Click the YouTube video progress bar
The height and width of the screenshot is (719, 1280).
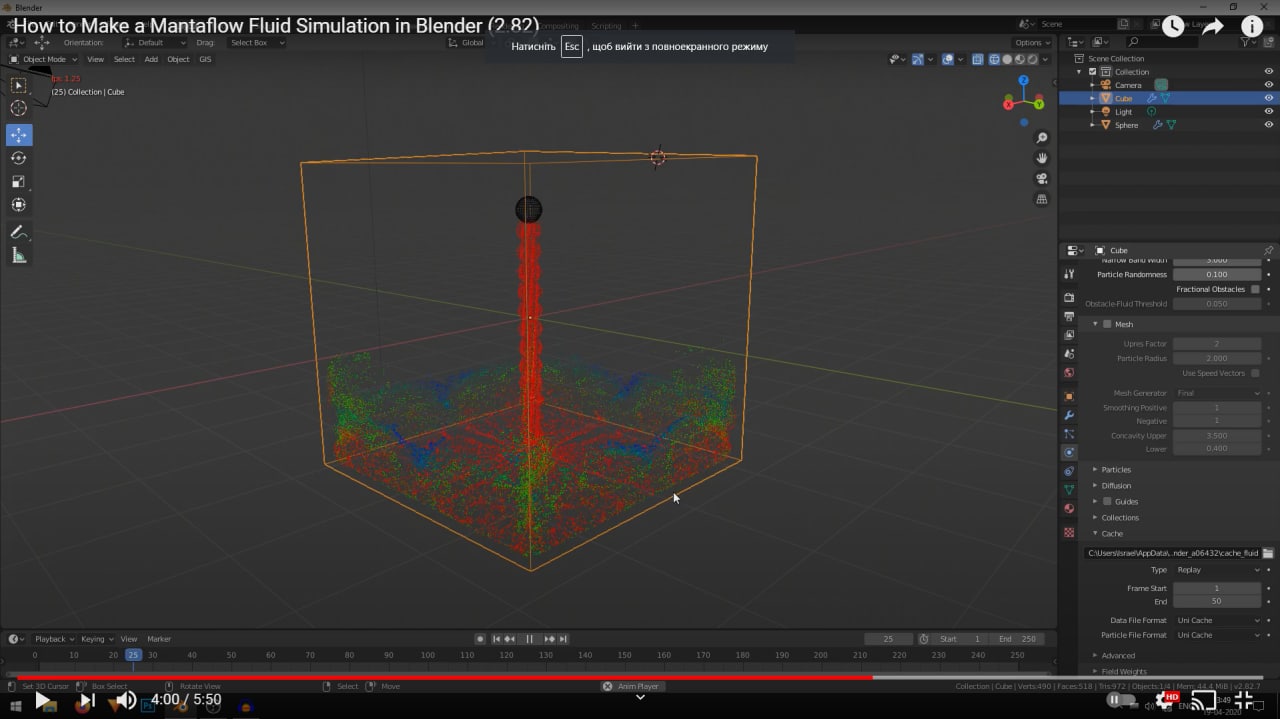pyautogui.click(x=640, y=677)
